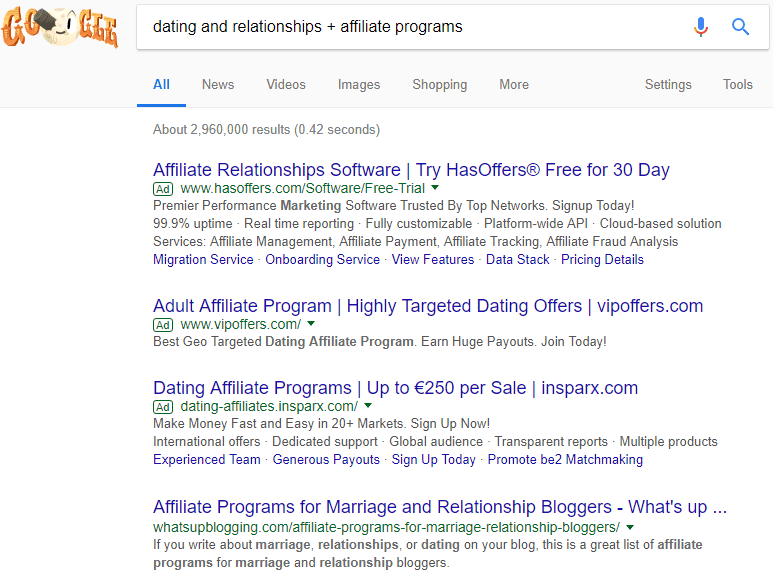
Task: Open search Settings menu
Action: [x=668, y=85]
